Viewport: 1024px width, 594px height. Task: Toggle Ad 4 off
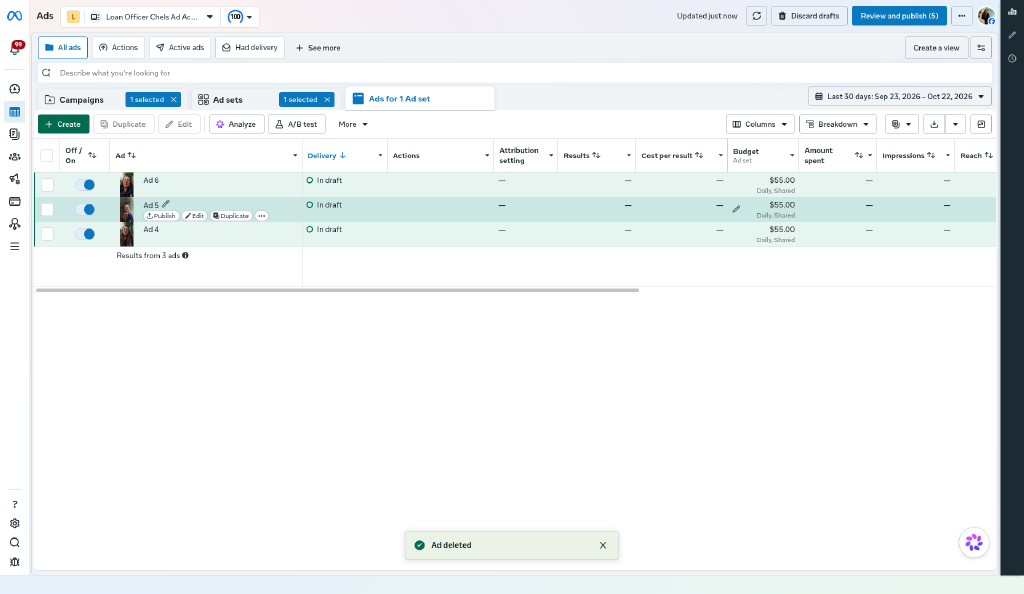click(85, 234)
